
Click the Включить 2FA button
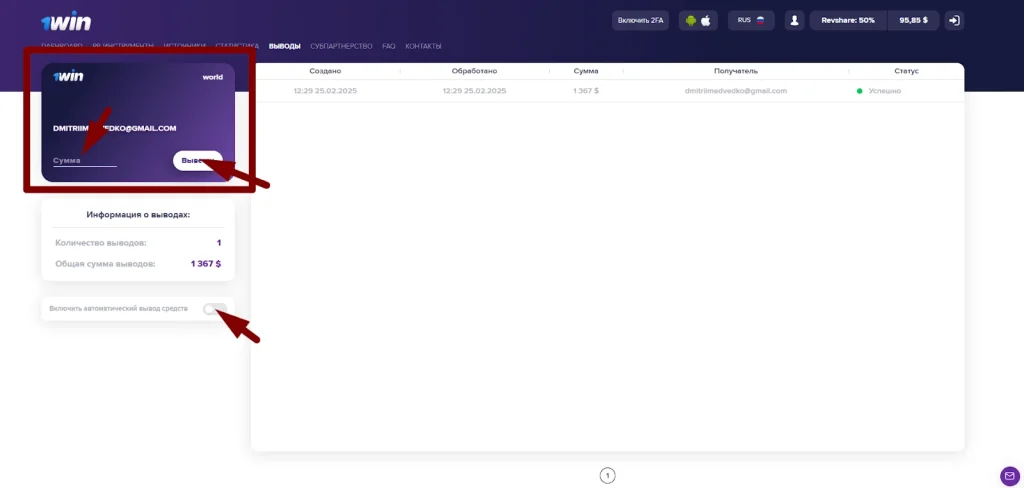pyautogui.click(x=640, y=21)
